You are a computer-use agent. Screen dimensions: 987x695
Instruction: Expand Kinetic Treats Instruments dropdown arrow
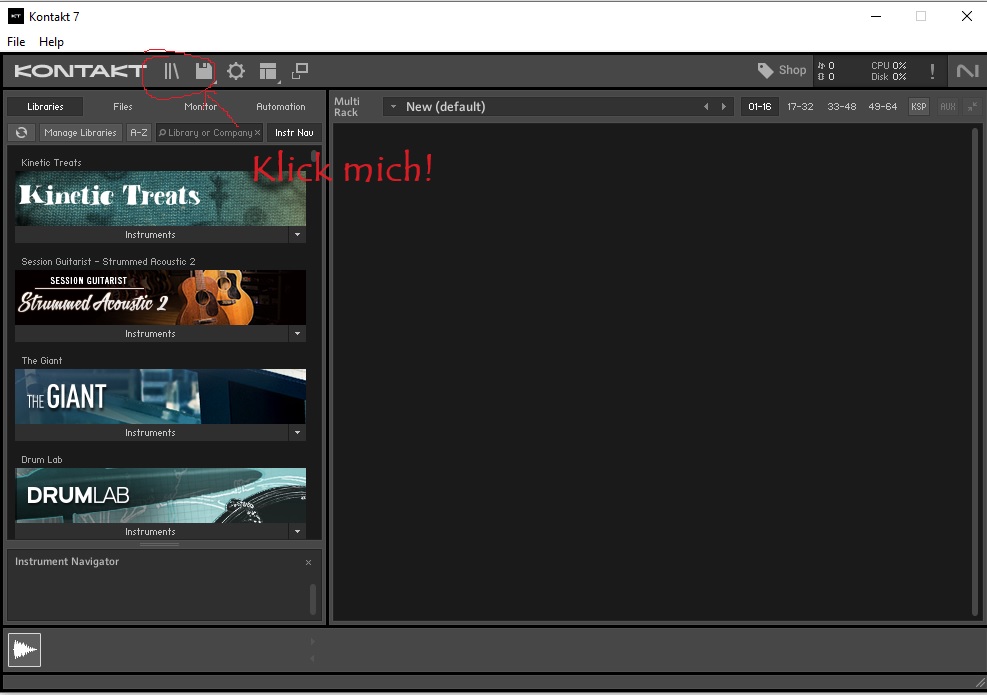pos(297,235)
